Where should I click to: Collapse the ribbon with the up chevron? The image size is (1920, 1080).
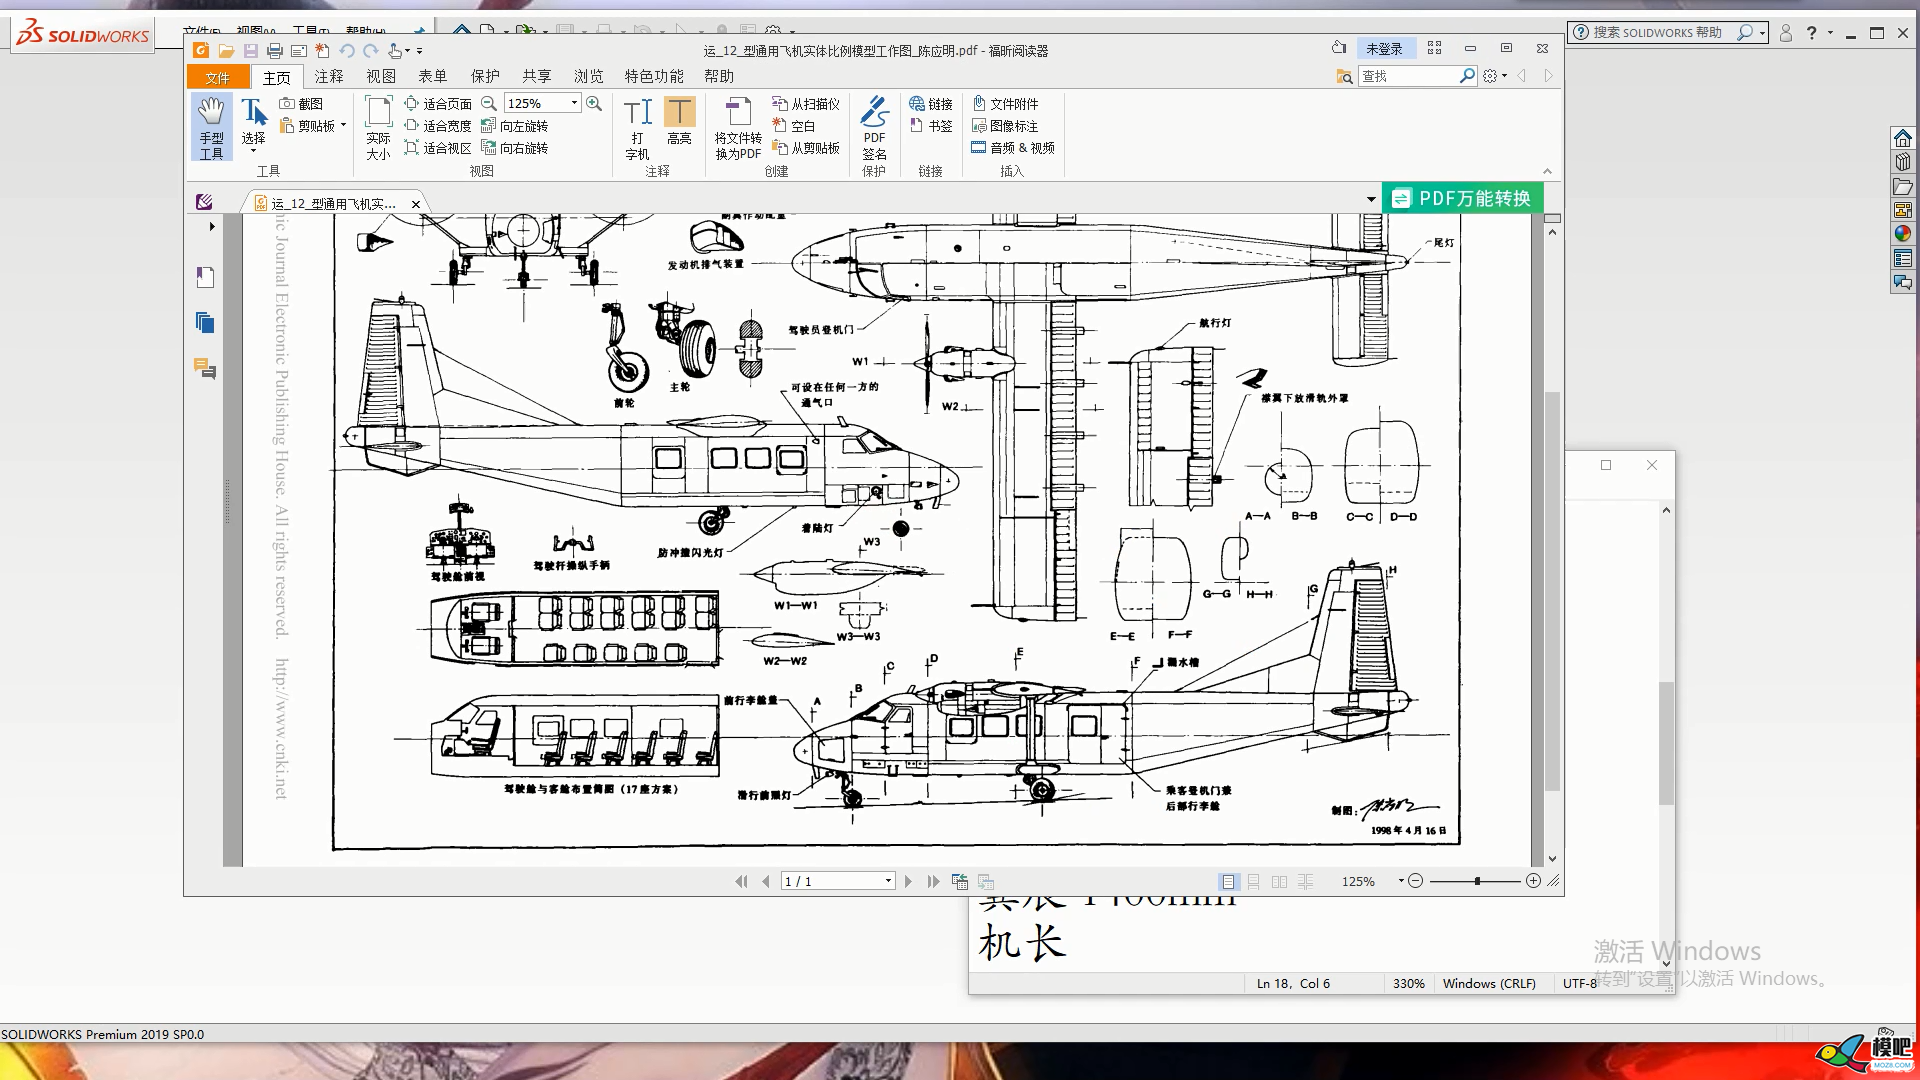point(1547,171)
